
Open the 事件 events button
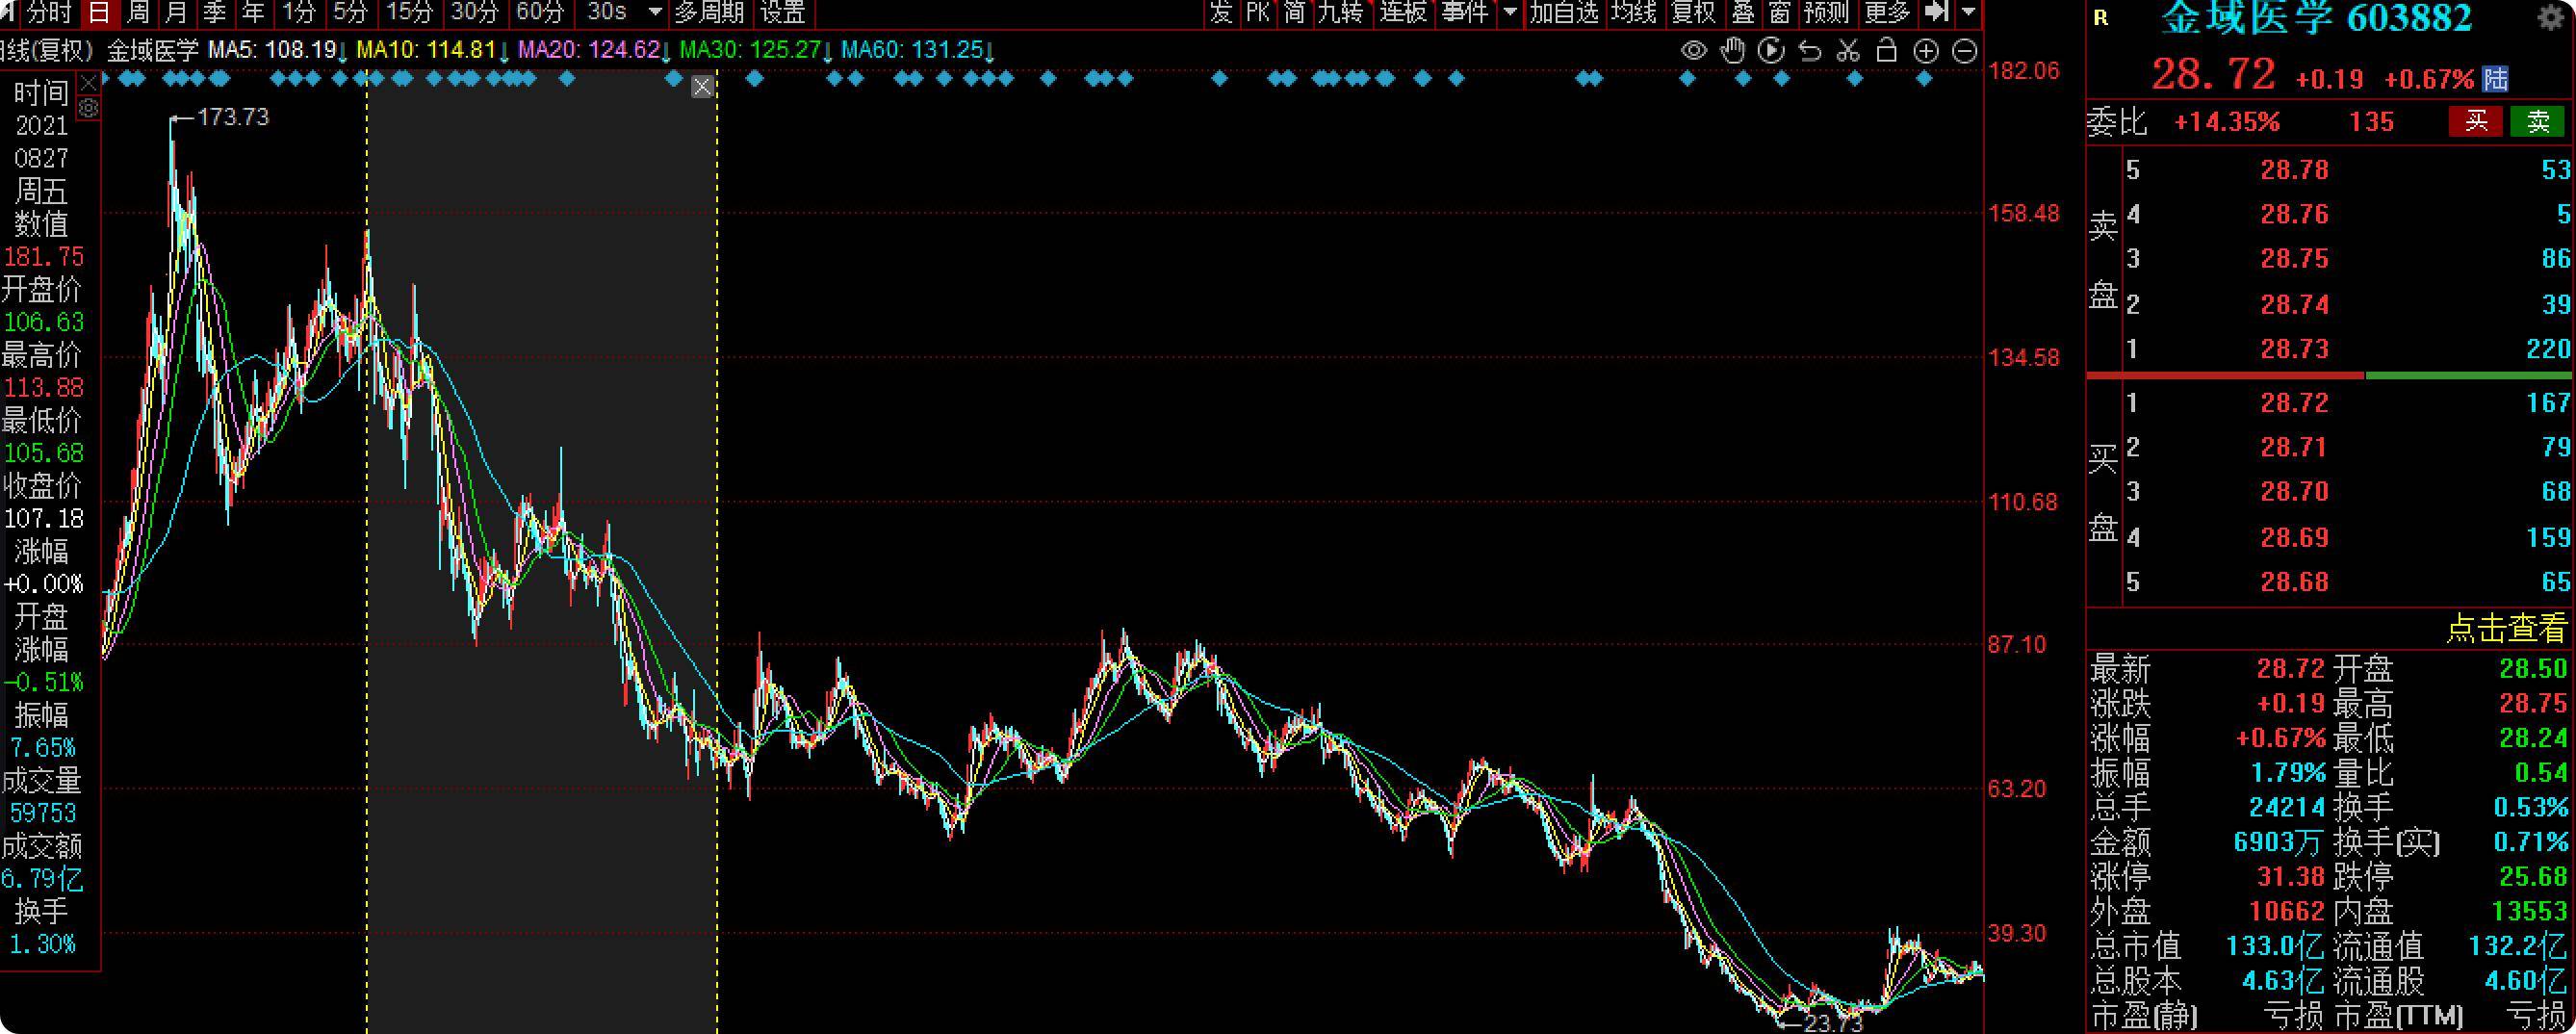(1465, 13)
